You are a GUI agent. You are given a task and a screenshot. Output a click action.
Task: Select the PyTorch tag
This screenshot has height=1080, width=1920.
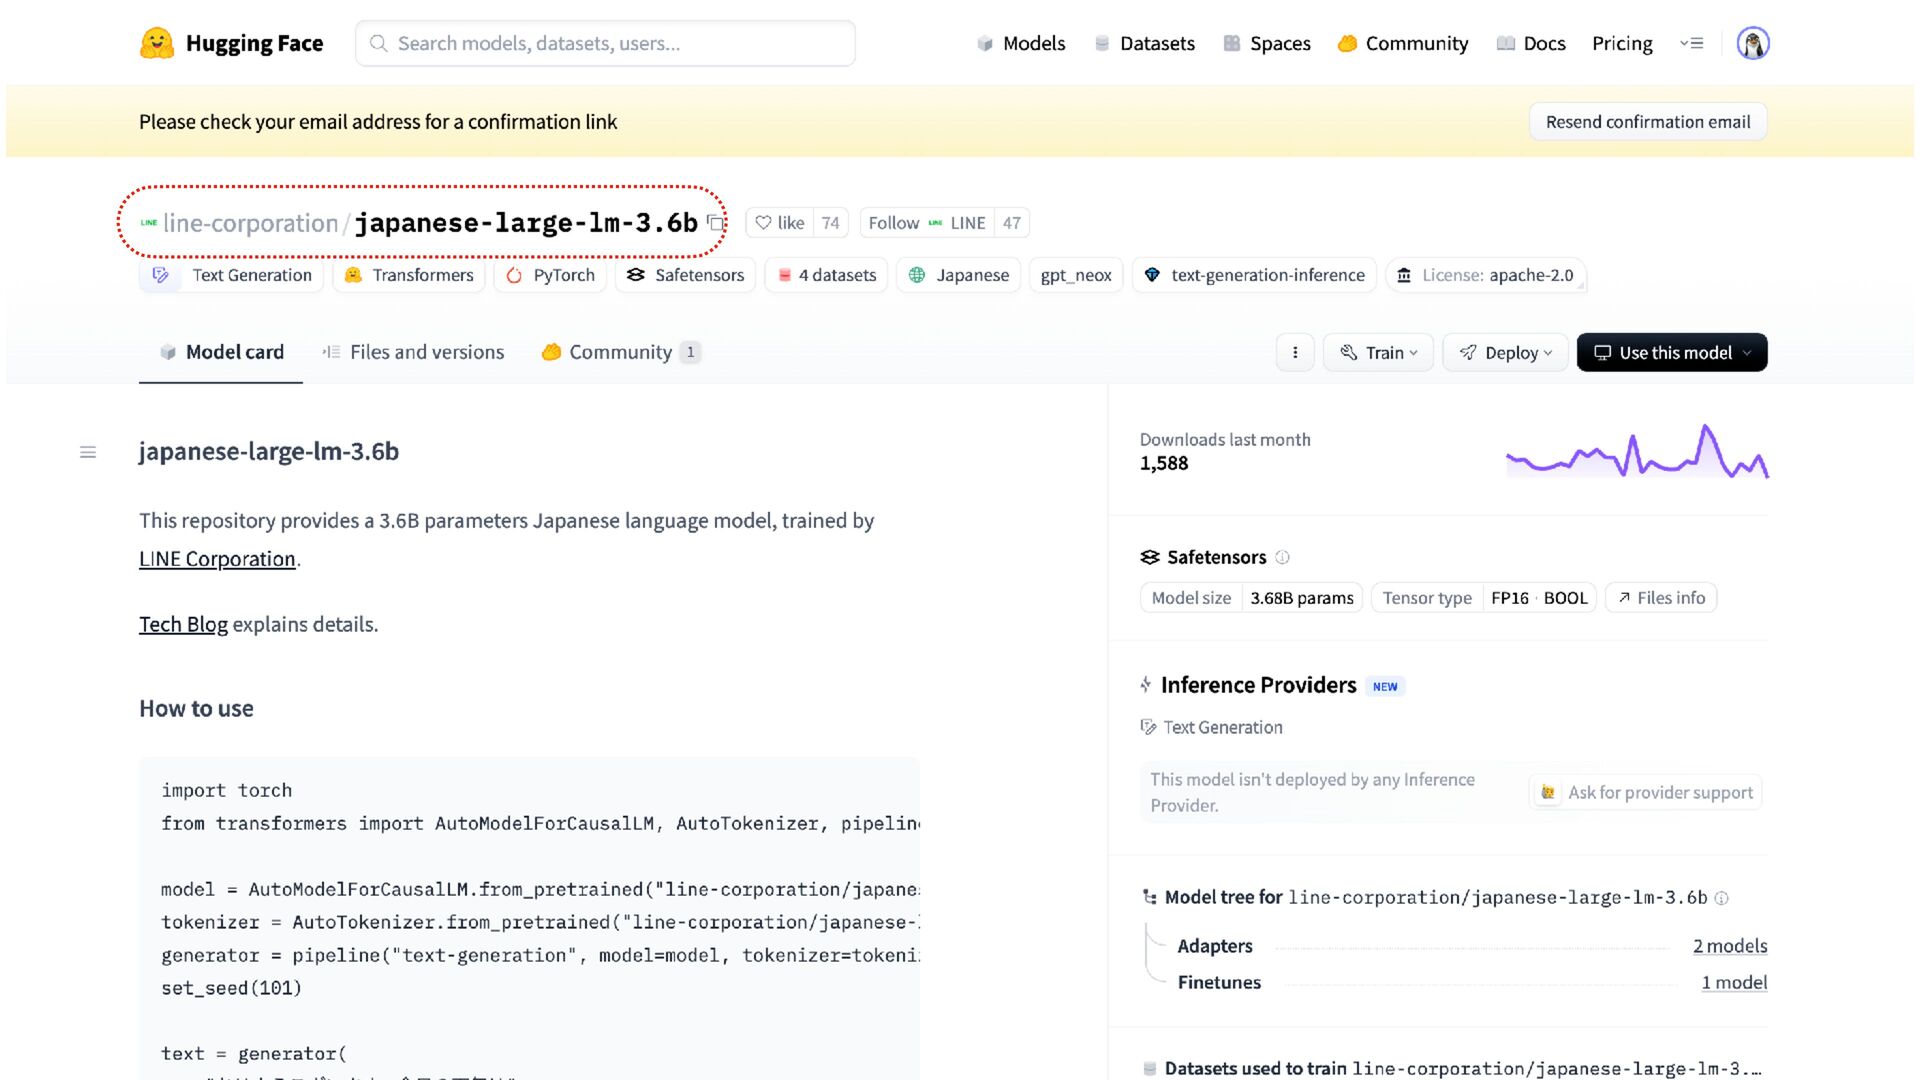550,275
